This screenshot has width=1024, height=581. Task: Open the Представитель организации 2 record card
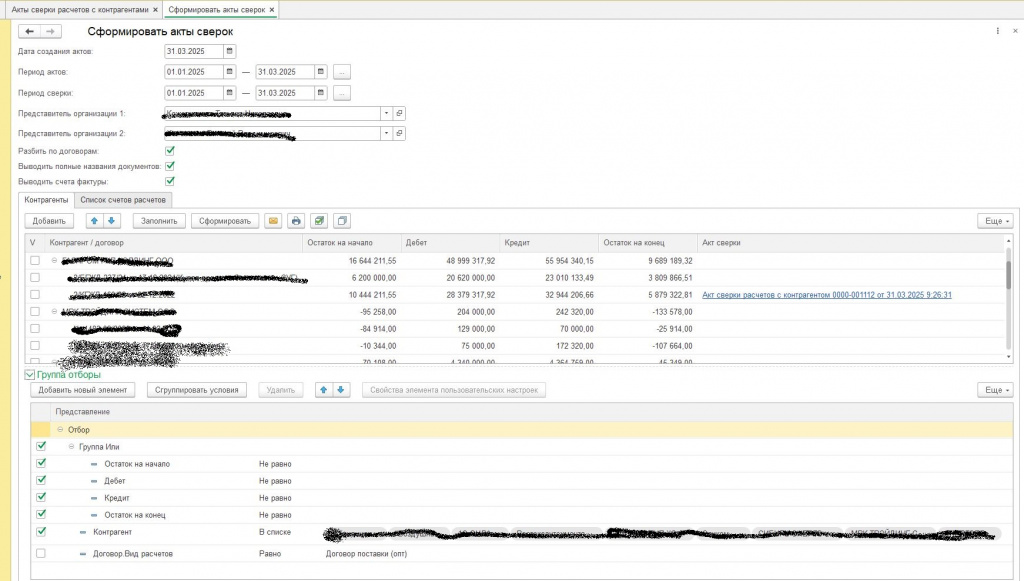(399, 133)
